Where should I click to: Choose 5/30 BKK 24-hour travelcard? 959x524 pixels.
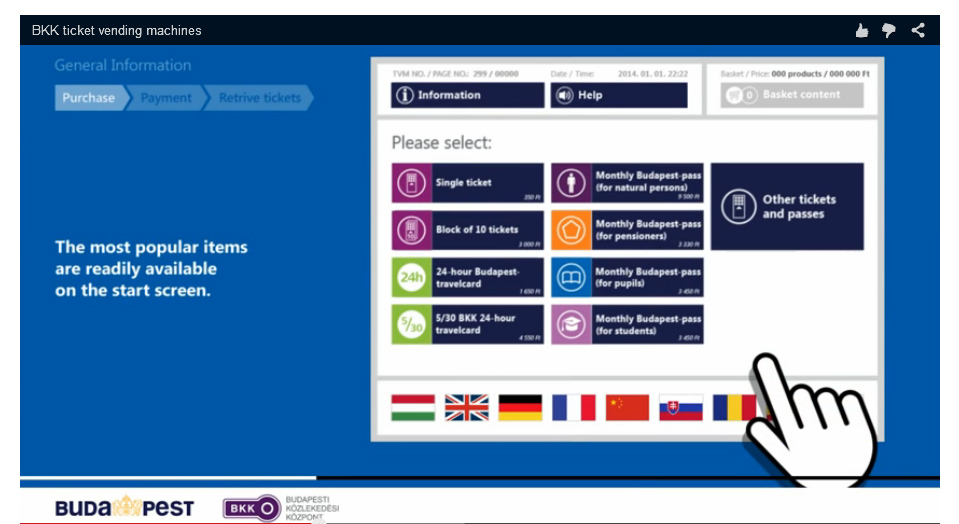click(467, 325)
